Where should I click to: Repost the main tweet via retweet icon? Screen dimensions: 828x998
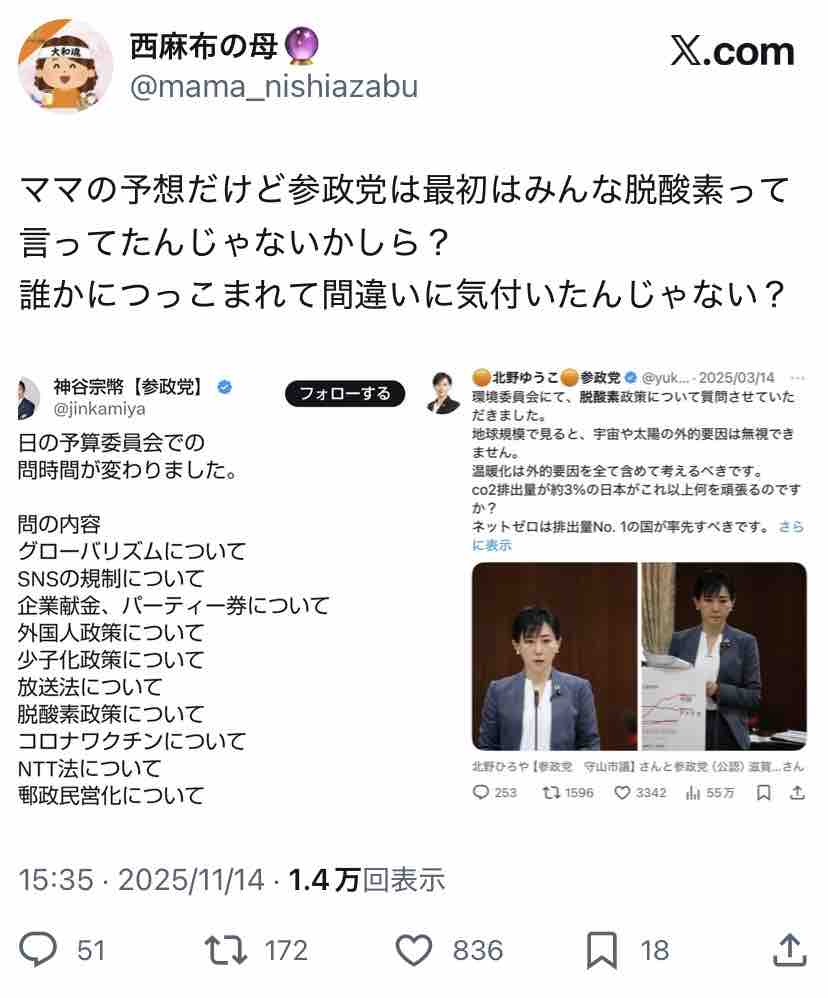tap(225, 950)
